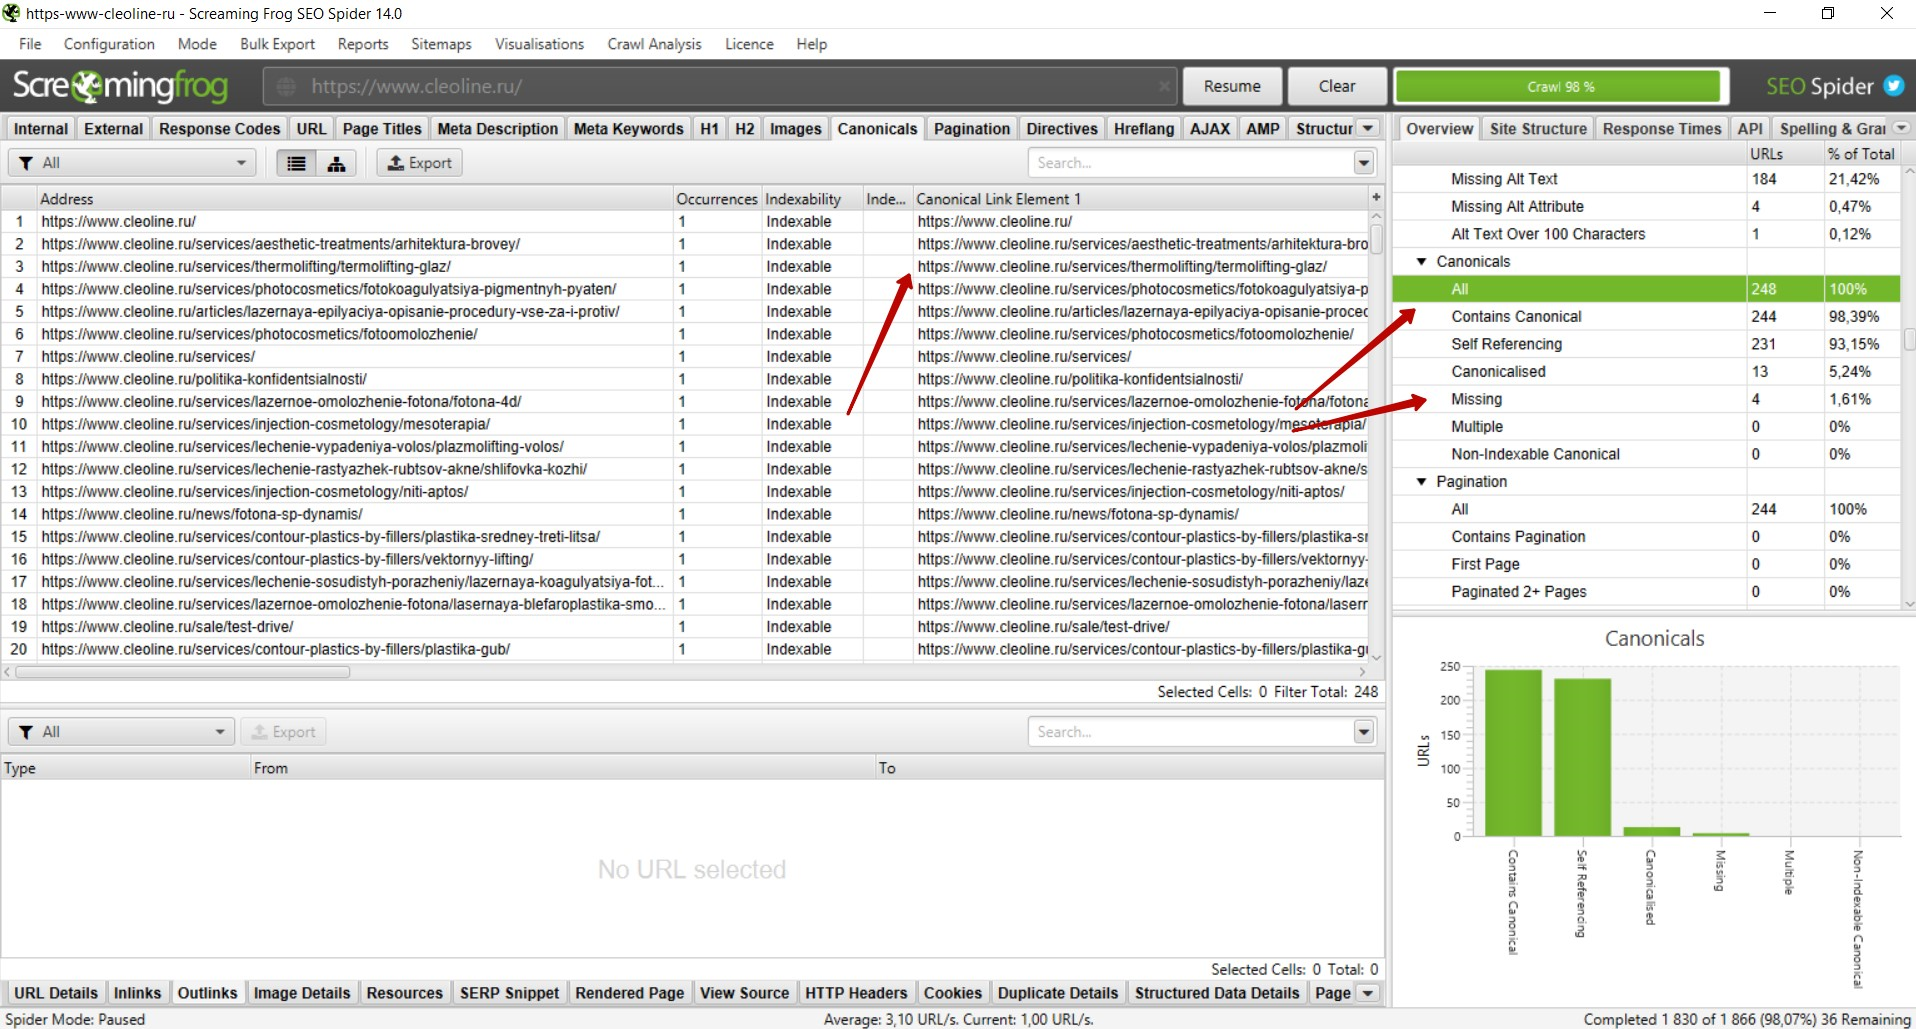Screen dimensions: 1916x1029
Task: Click the lower panel Search field
Action: click(x=1190, y=732)
